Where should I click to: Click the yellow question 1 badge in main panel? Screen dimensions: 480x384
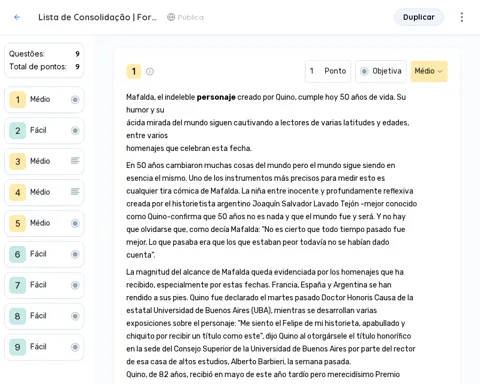[134, 71]
